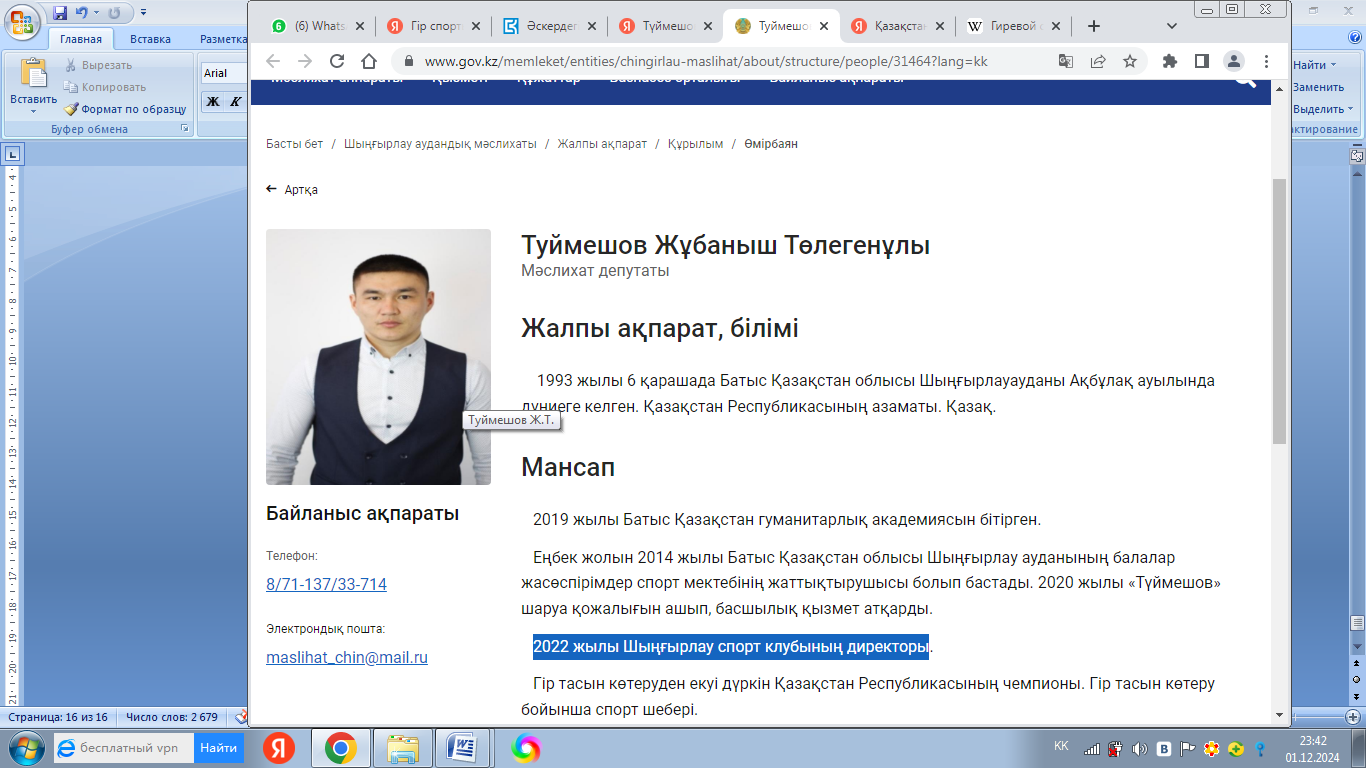Switch to the Қазақстан Yandex browser tab
The height and width of the screenshot is (768, 1366).
(898, 27)
